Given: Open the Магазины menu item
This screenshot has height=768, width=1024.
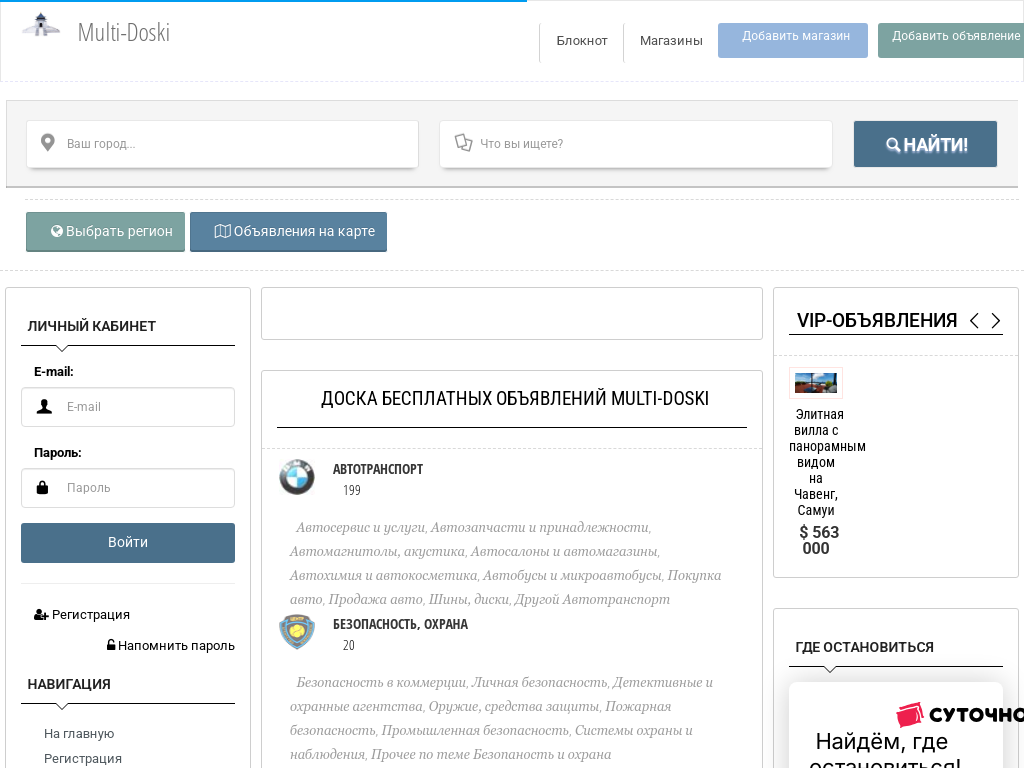Looking at the screenshot, I should point(671,40).
